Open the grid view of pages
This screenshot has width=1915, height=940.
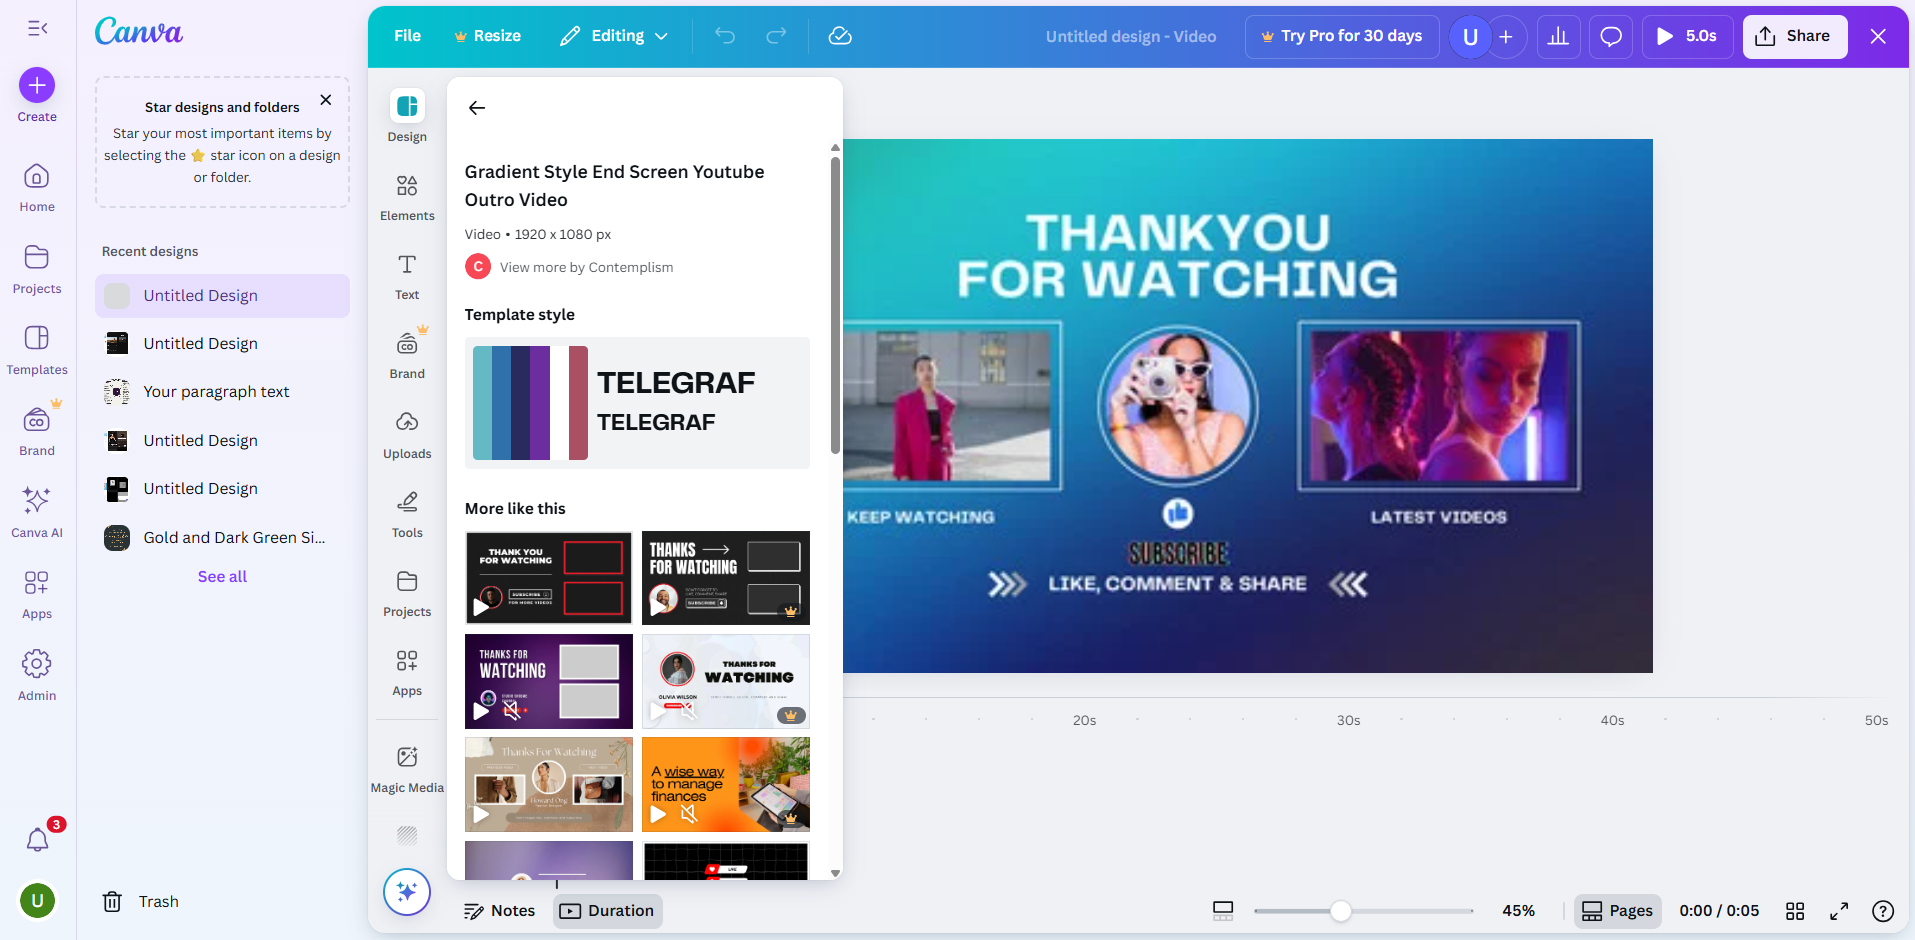coord(1795,911)
